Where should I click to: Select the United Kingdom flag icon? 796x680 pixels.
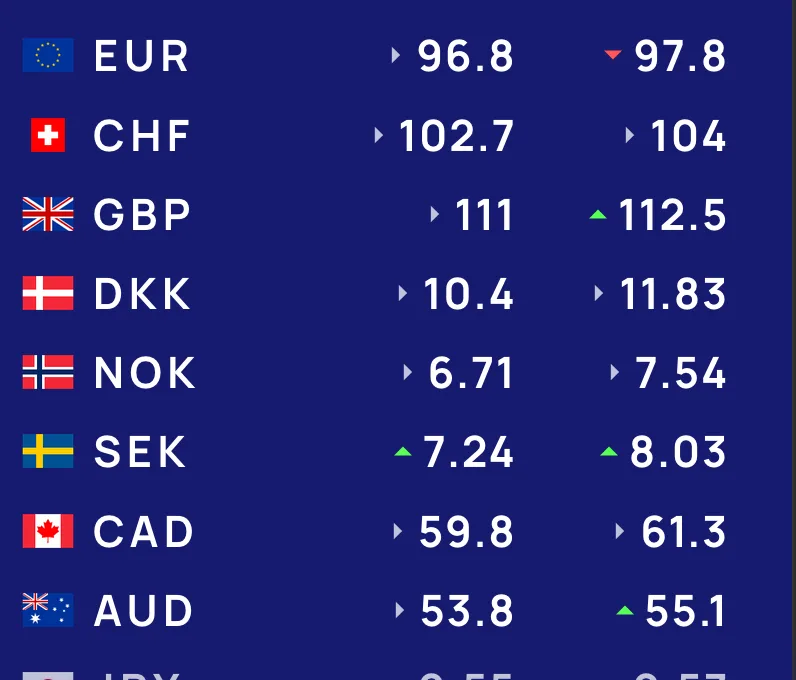tap(48, 214)
